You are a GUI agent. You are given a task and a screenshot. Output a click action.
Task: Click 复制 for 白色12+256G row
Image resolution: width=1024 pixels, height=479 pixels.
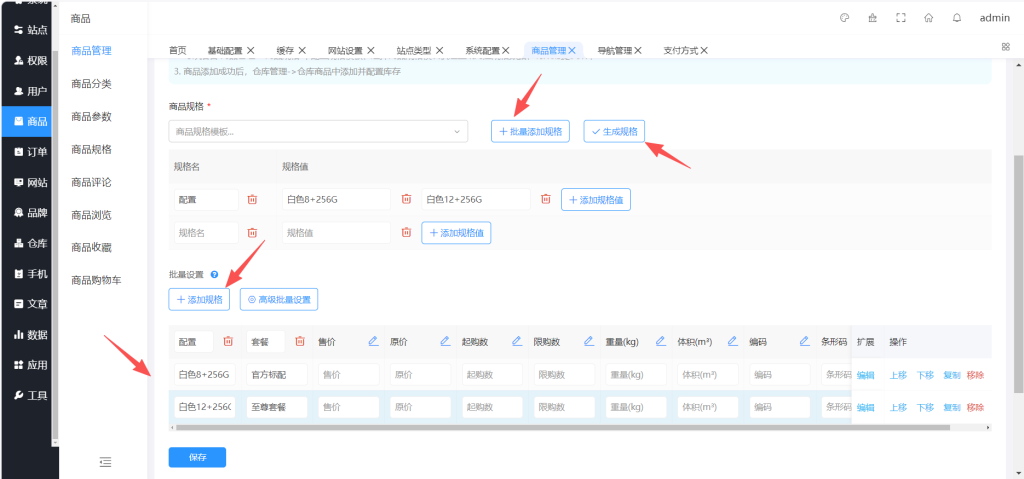point(952,407)
